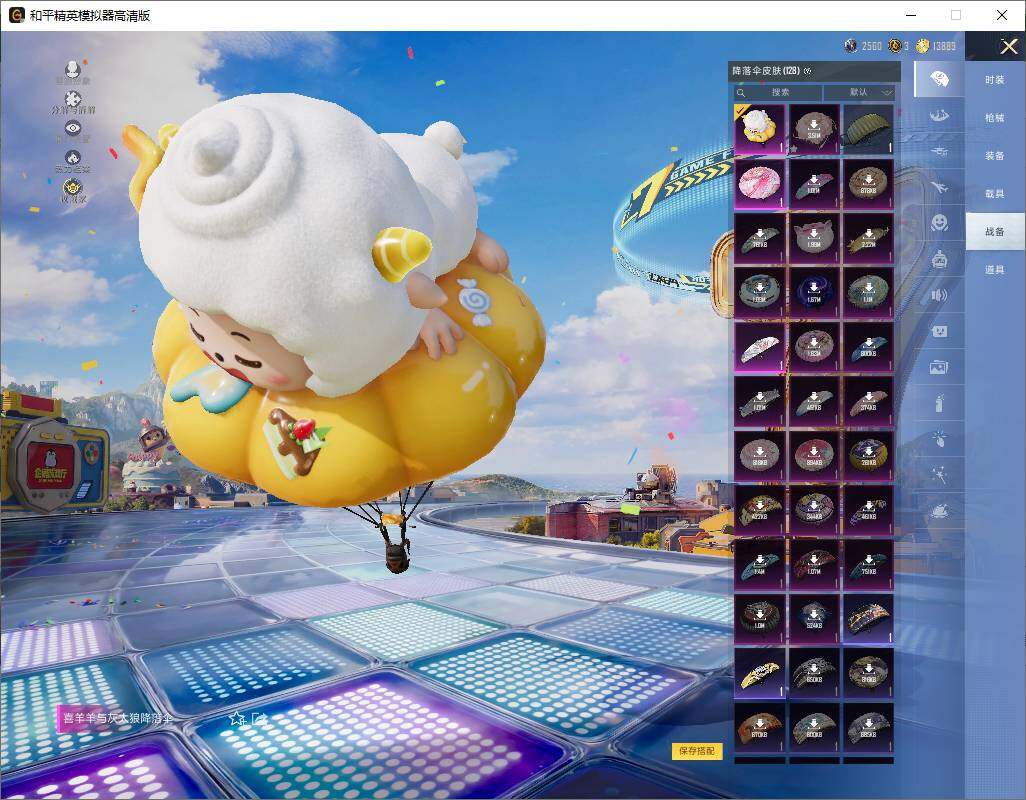Switch to the 时装 tab
This screenshot has height=800, width=1026.
coord(995,80)
